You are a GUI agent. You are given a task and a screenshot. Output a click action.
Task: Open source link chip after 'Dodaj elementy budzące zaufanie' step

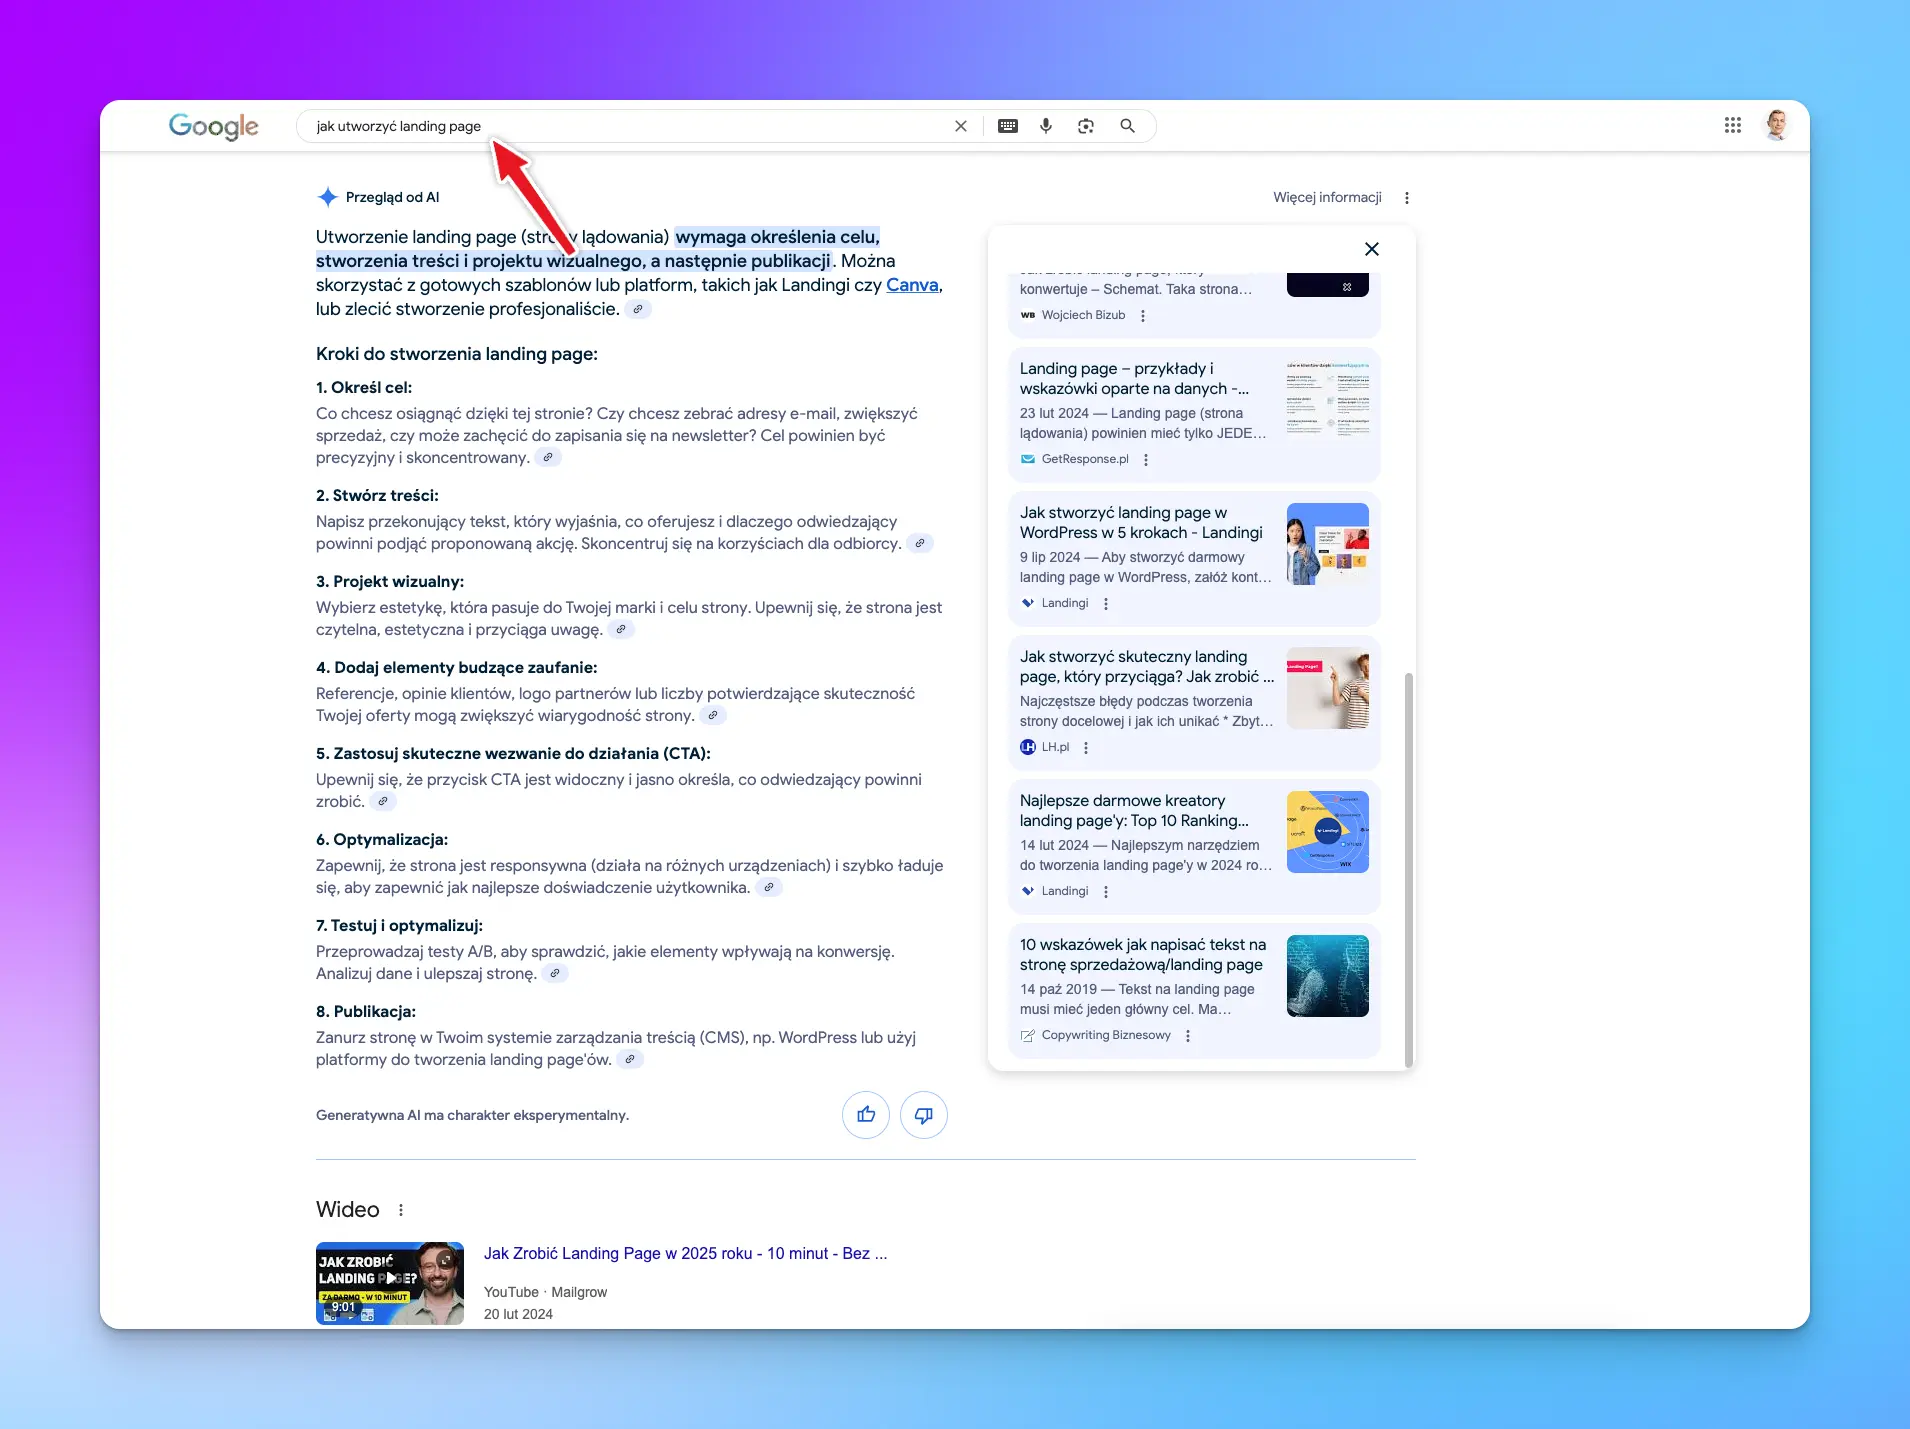(x=713, y=716)
